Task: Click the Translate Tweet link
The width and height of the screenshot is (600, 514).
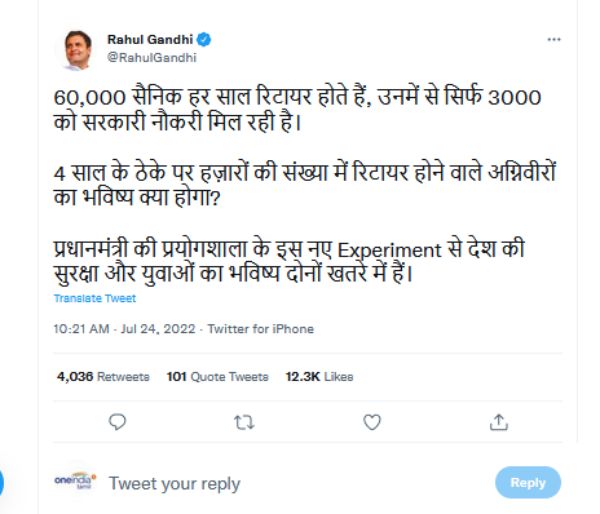Action: pos(95,298)
